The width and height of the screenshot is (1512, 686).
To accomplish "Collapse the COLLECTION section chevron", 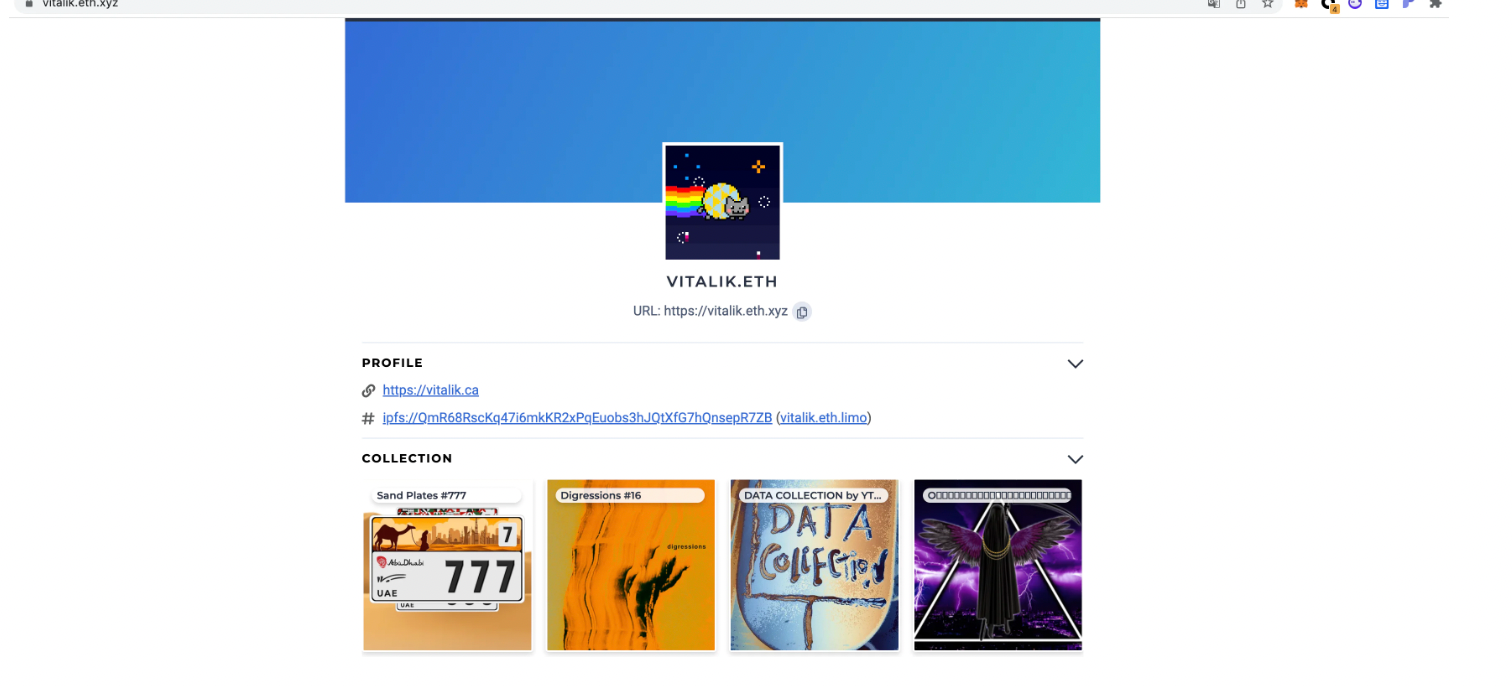I will pos(1075,460).
